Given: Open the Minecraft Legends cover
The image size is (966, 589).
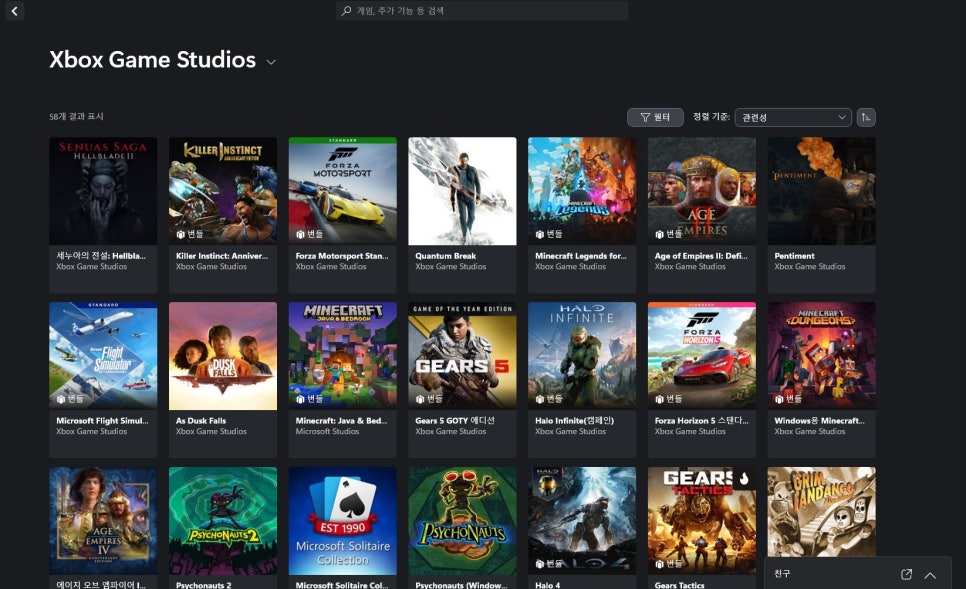Looking at the screenshot, I should [x=582, y=191].
